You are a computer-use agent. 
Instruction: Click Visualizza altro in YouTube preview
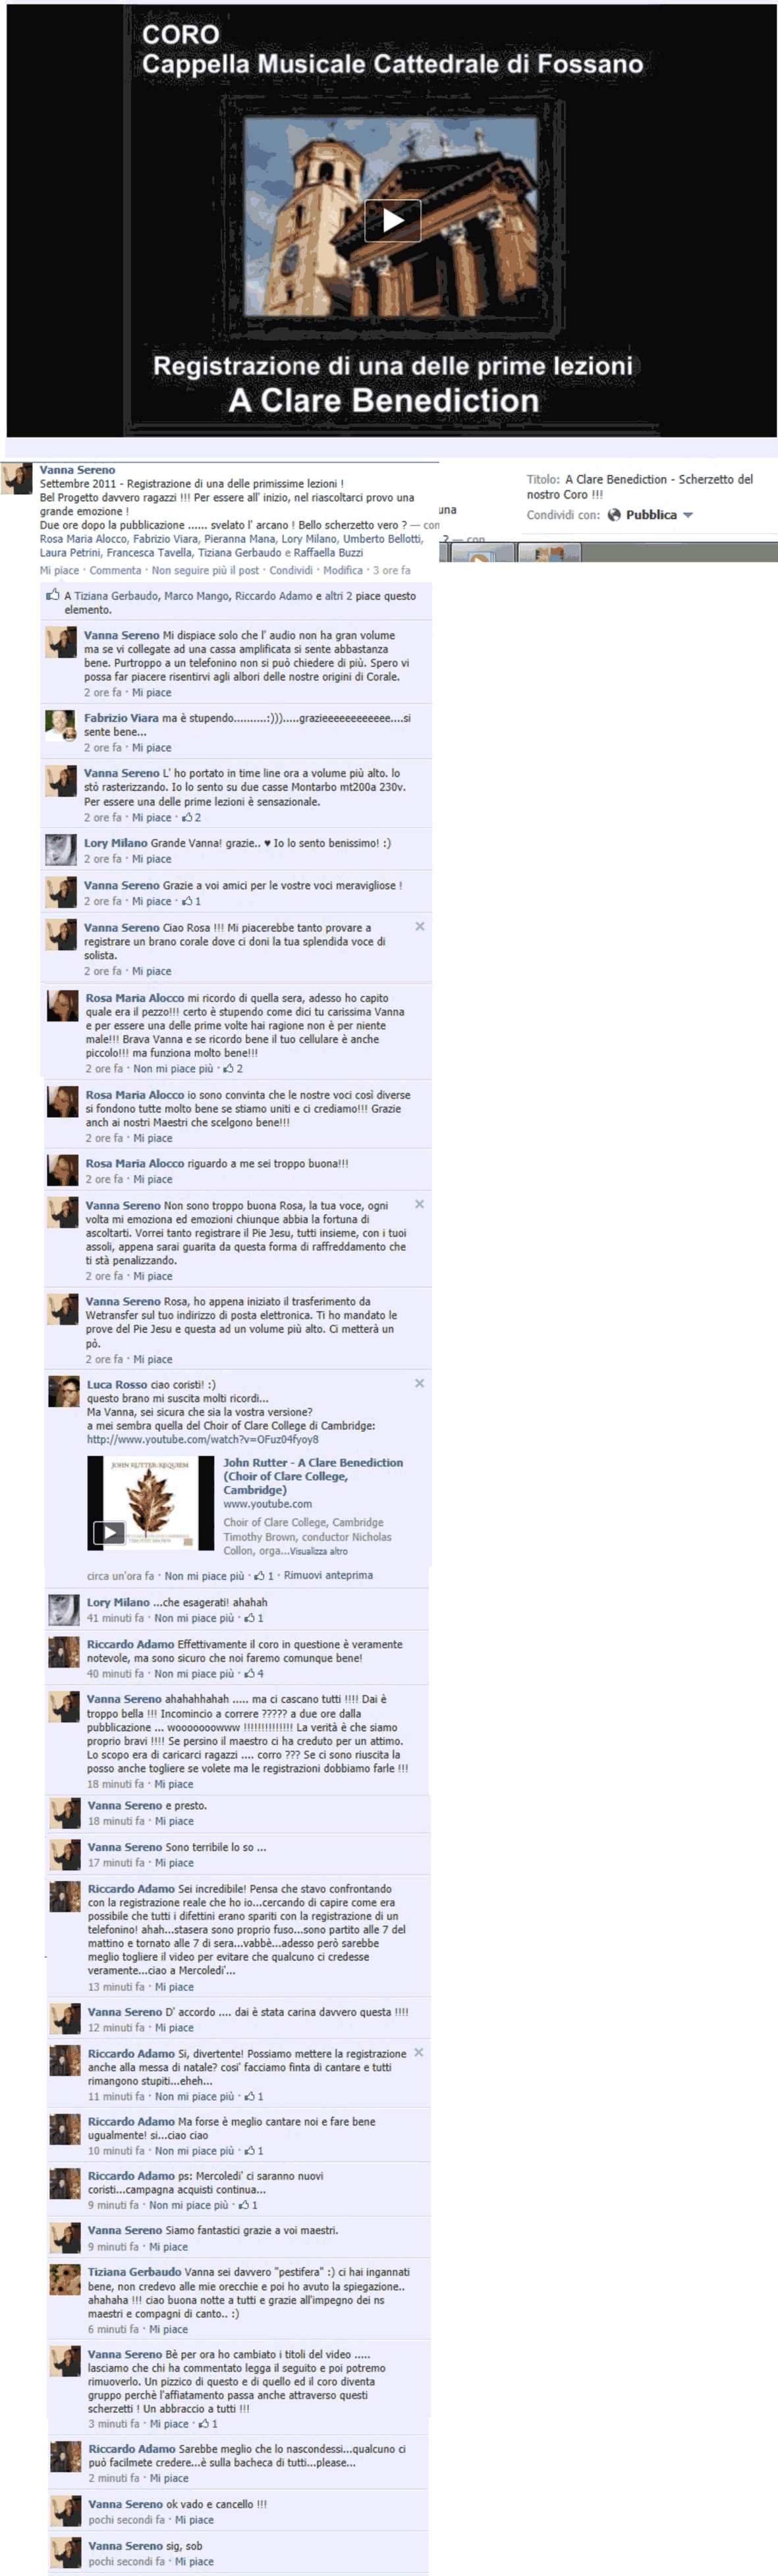tap(319, 1551)
